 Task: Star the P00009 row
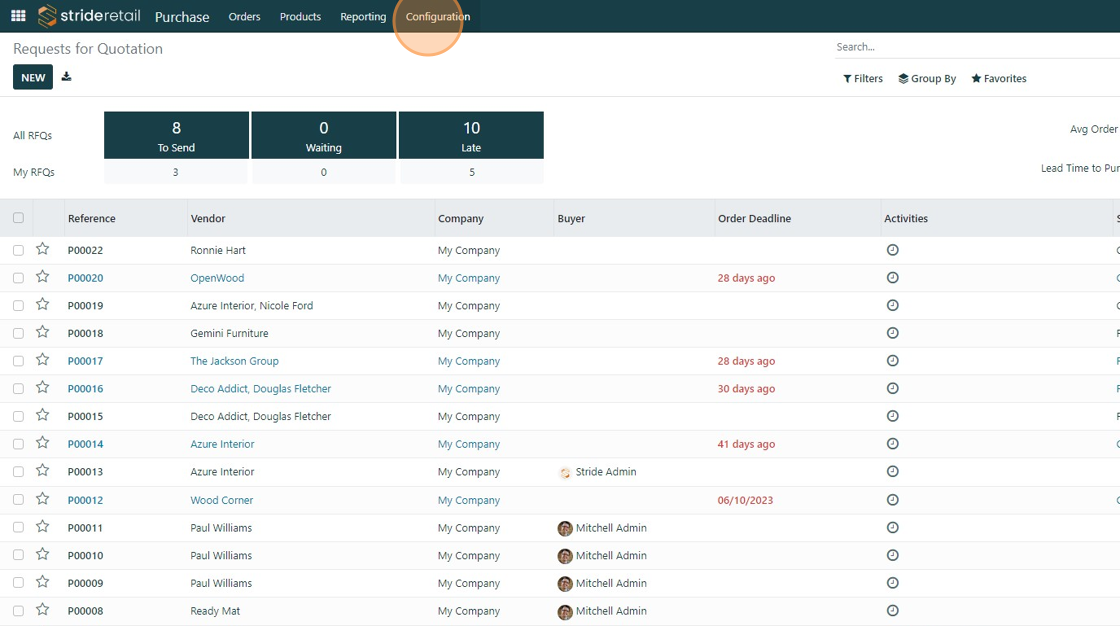pos(43,582)
